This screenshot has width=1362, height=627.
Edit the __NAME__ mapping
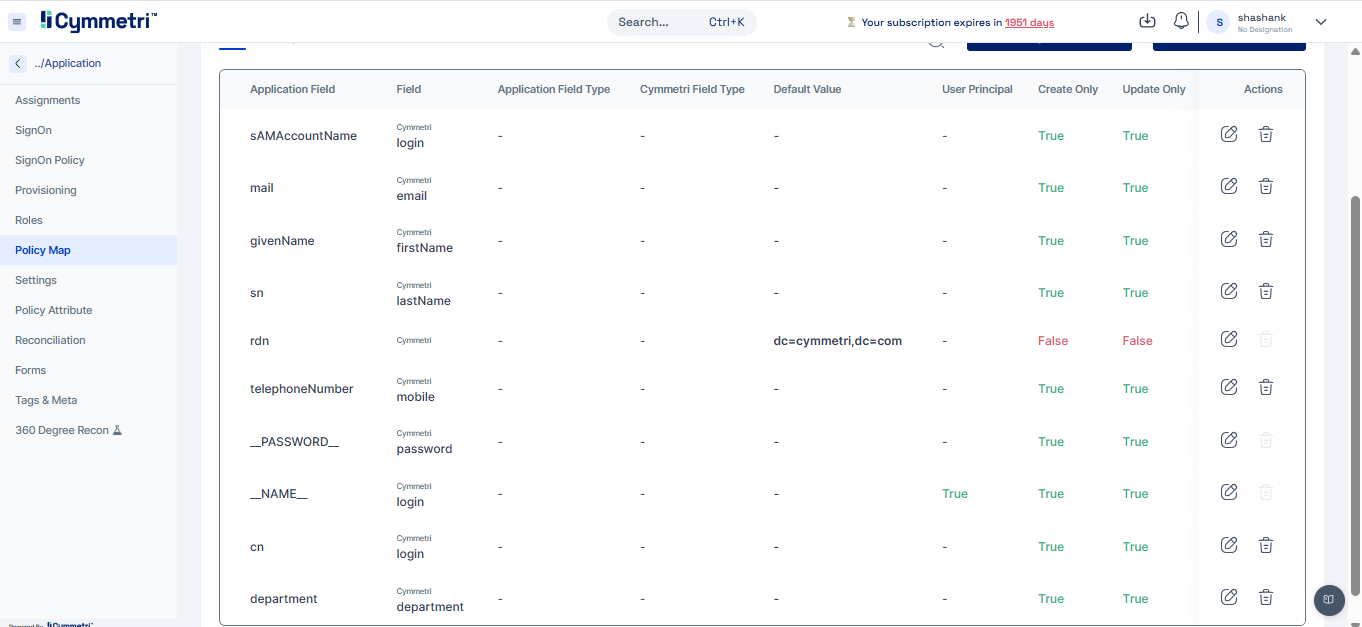tap(1229, 492)
